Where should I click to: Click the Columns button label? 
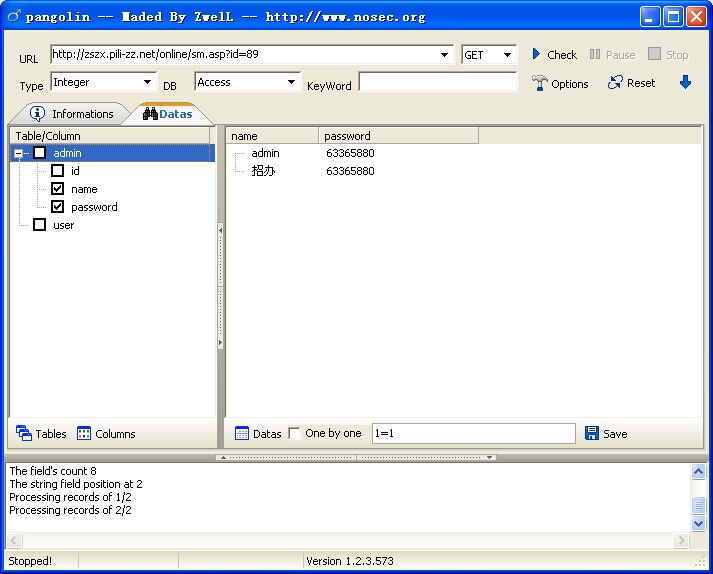click(115, 434)
